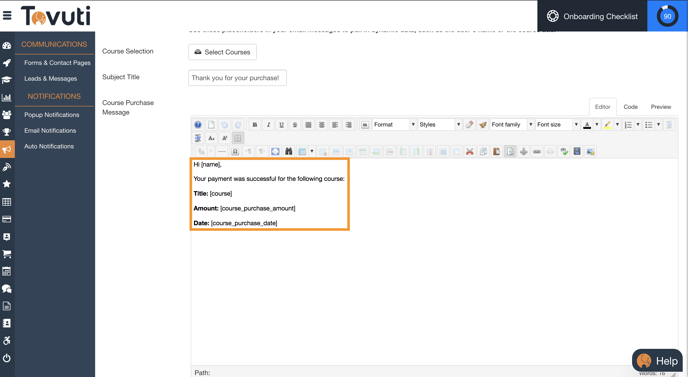Click the insert media film icon

pyautogui.click(x=577, y=151)
